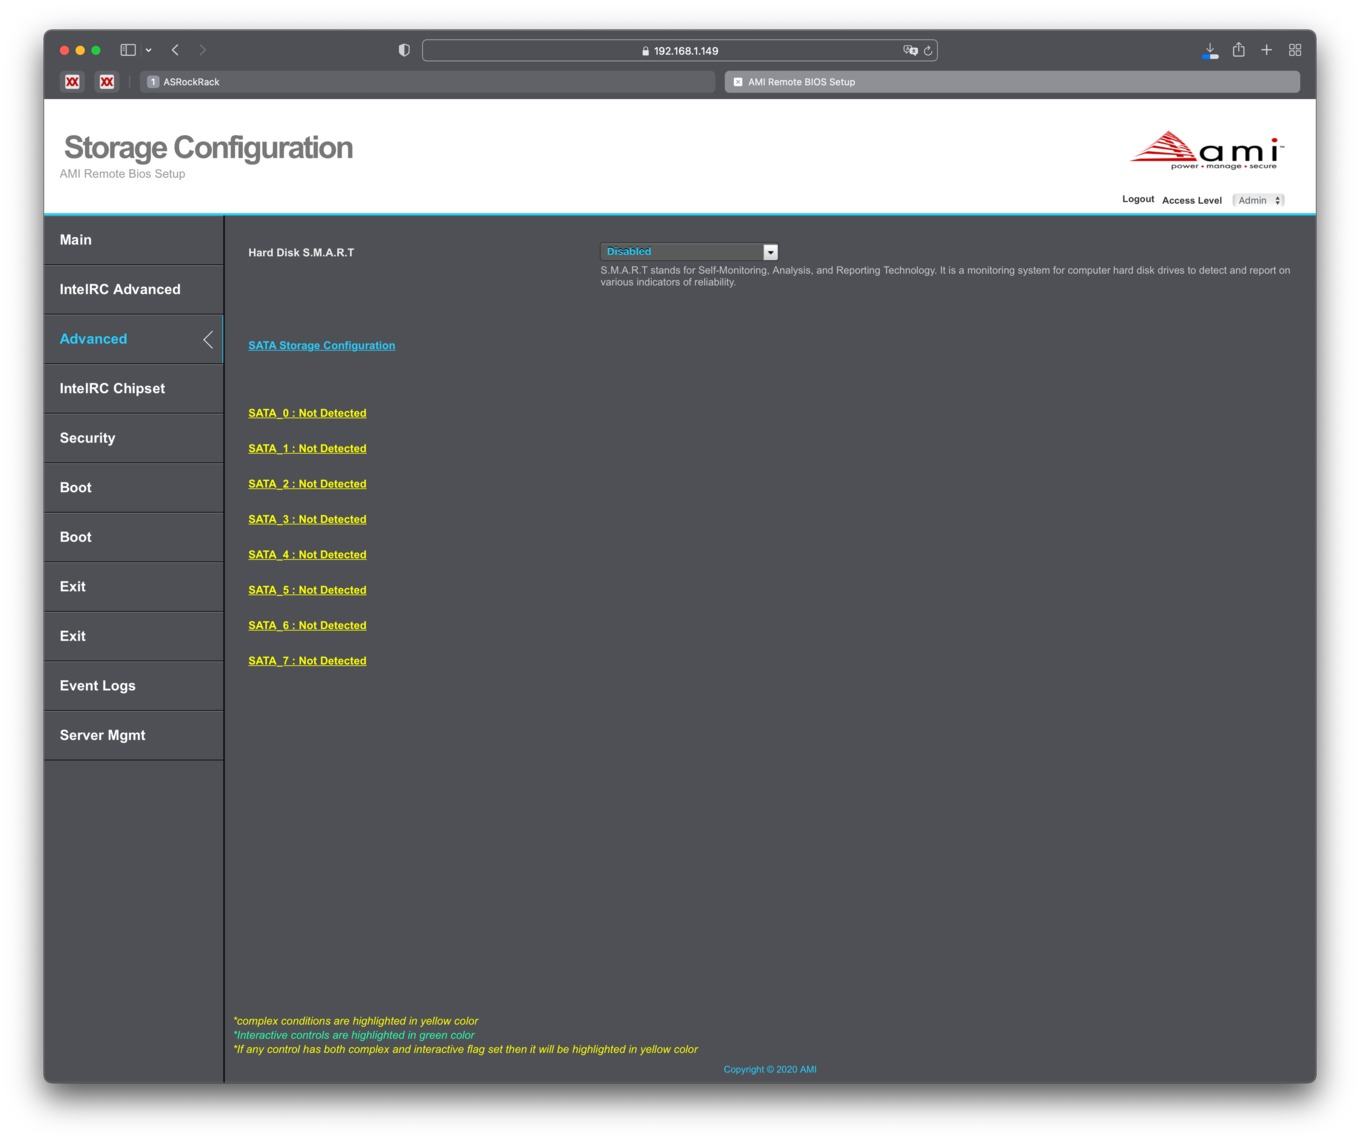Open SATA_5 : Not Detected link
The width and height of the screenshot is (1360, 1141).
[x=307, y=590]
